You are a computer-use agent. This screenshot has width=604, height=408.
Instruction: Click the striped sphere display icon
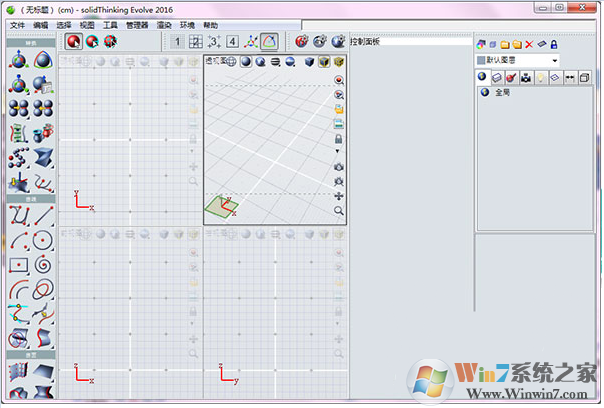coord(275,62)
